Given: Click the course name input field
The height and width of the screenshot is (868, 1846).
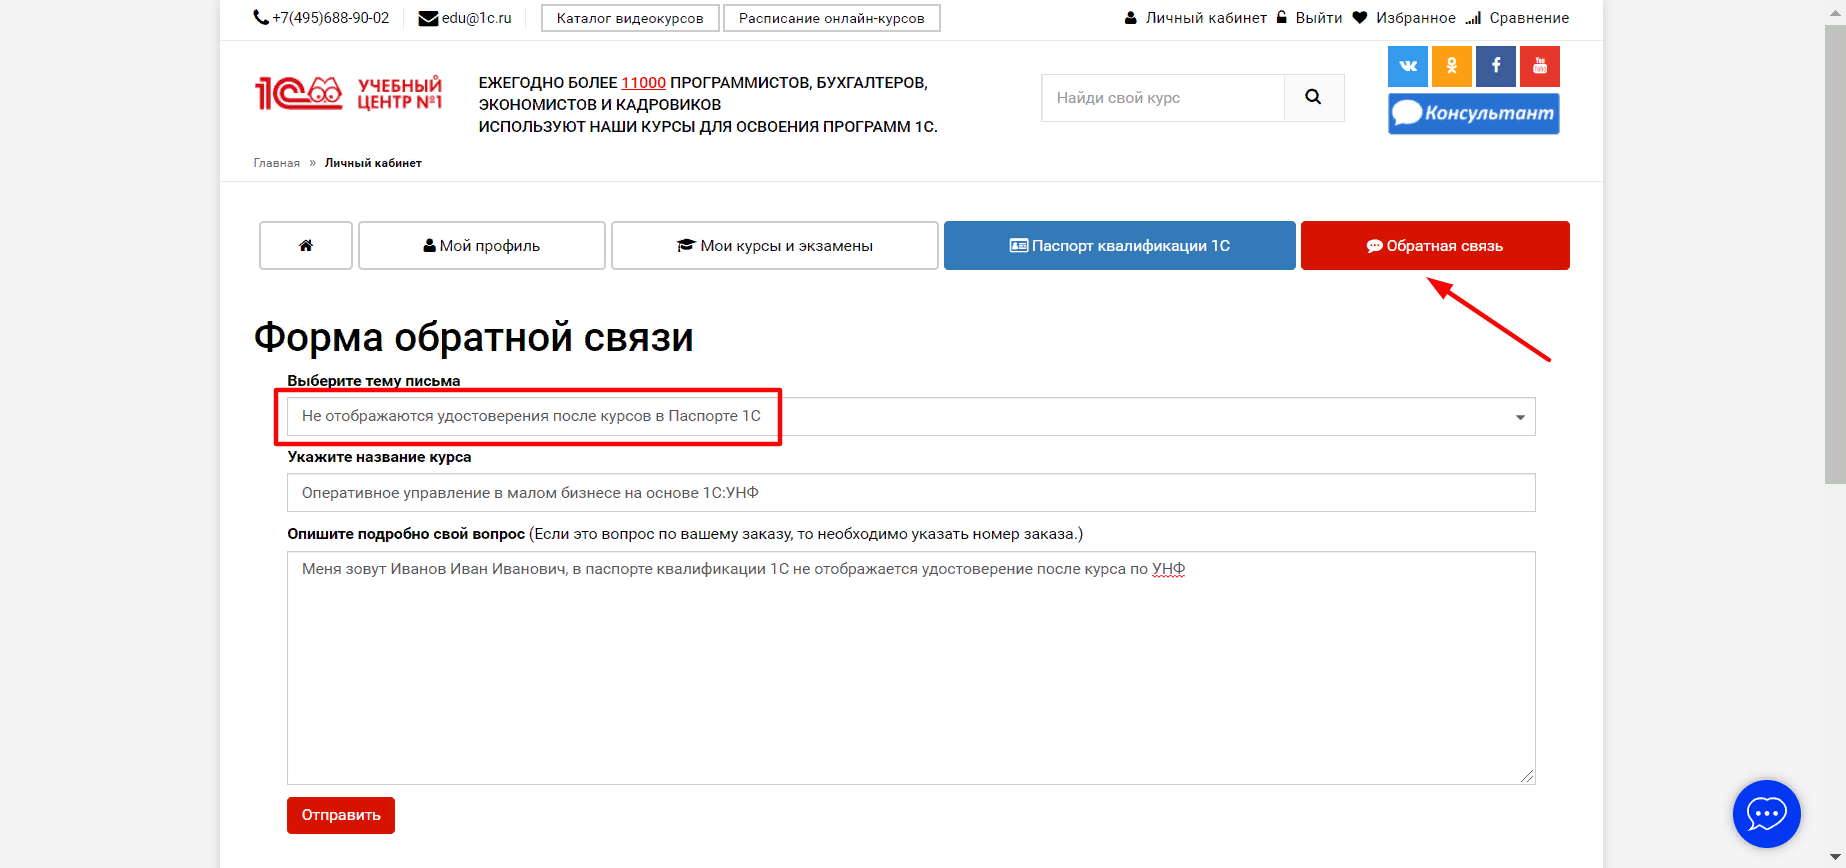Looking at the screenshot, I should (x=910, y=493).
